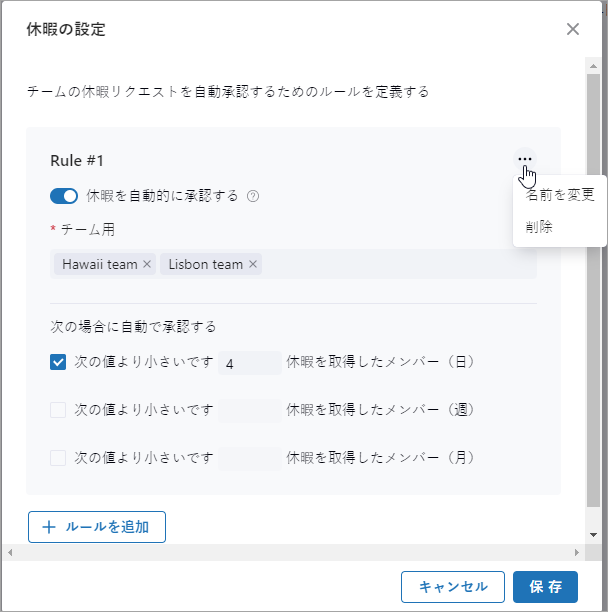Toggle off 休暇を自動的に承認する switch

(x=64, y=196)
